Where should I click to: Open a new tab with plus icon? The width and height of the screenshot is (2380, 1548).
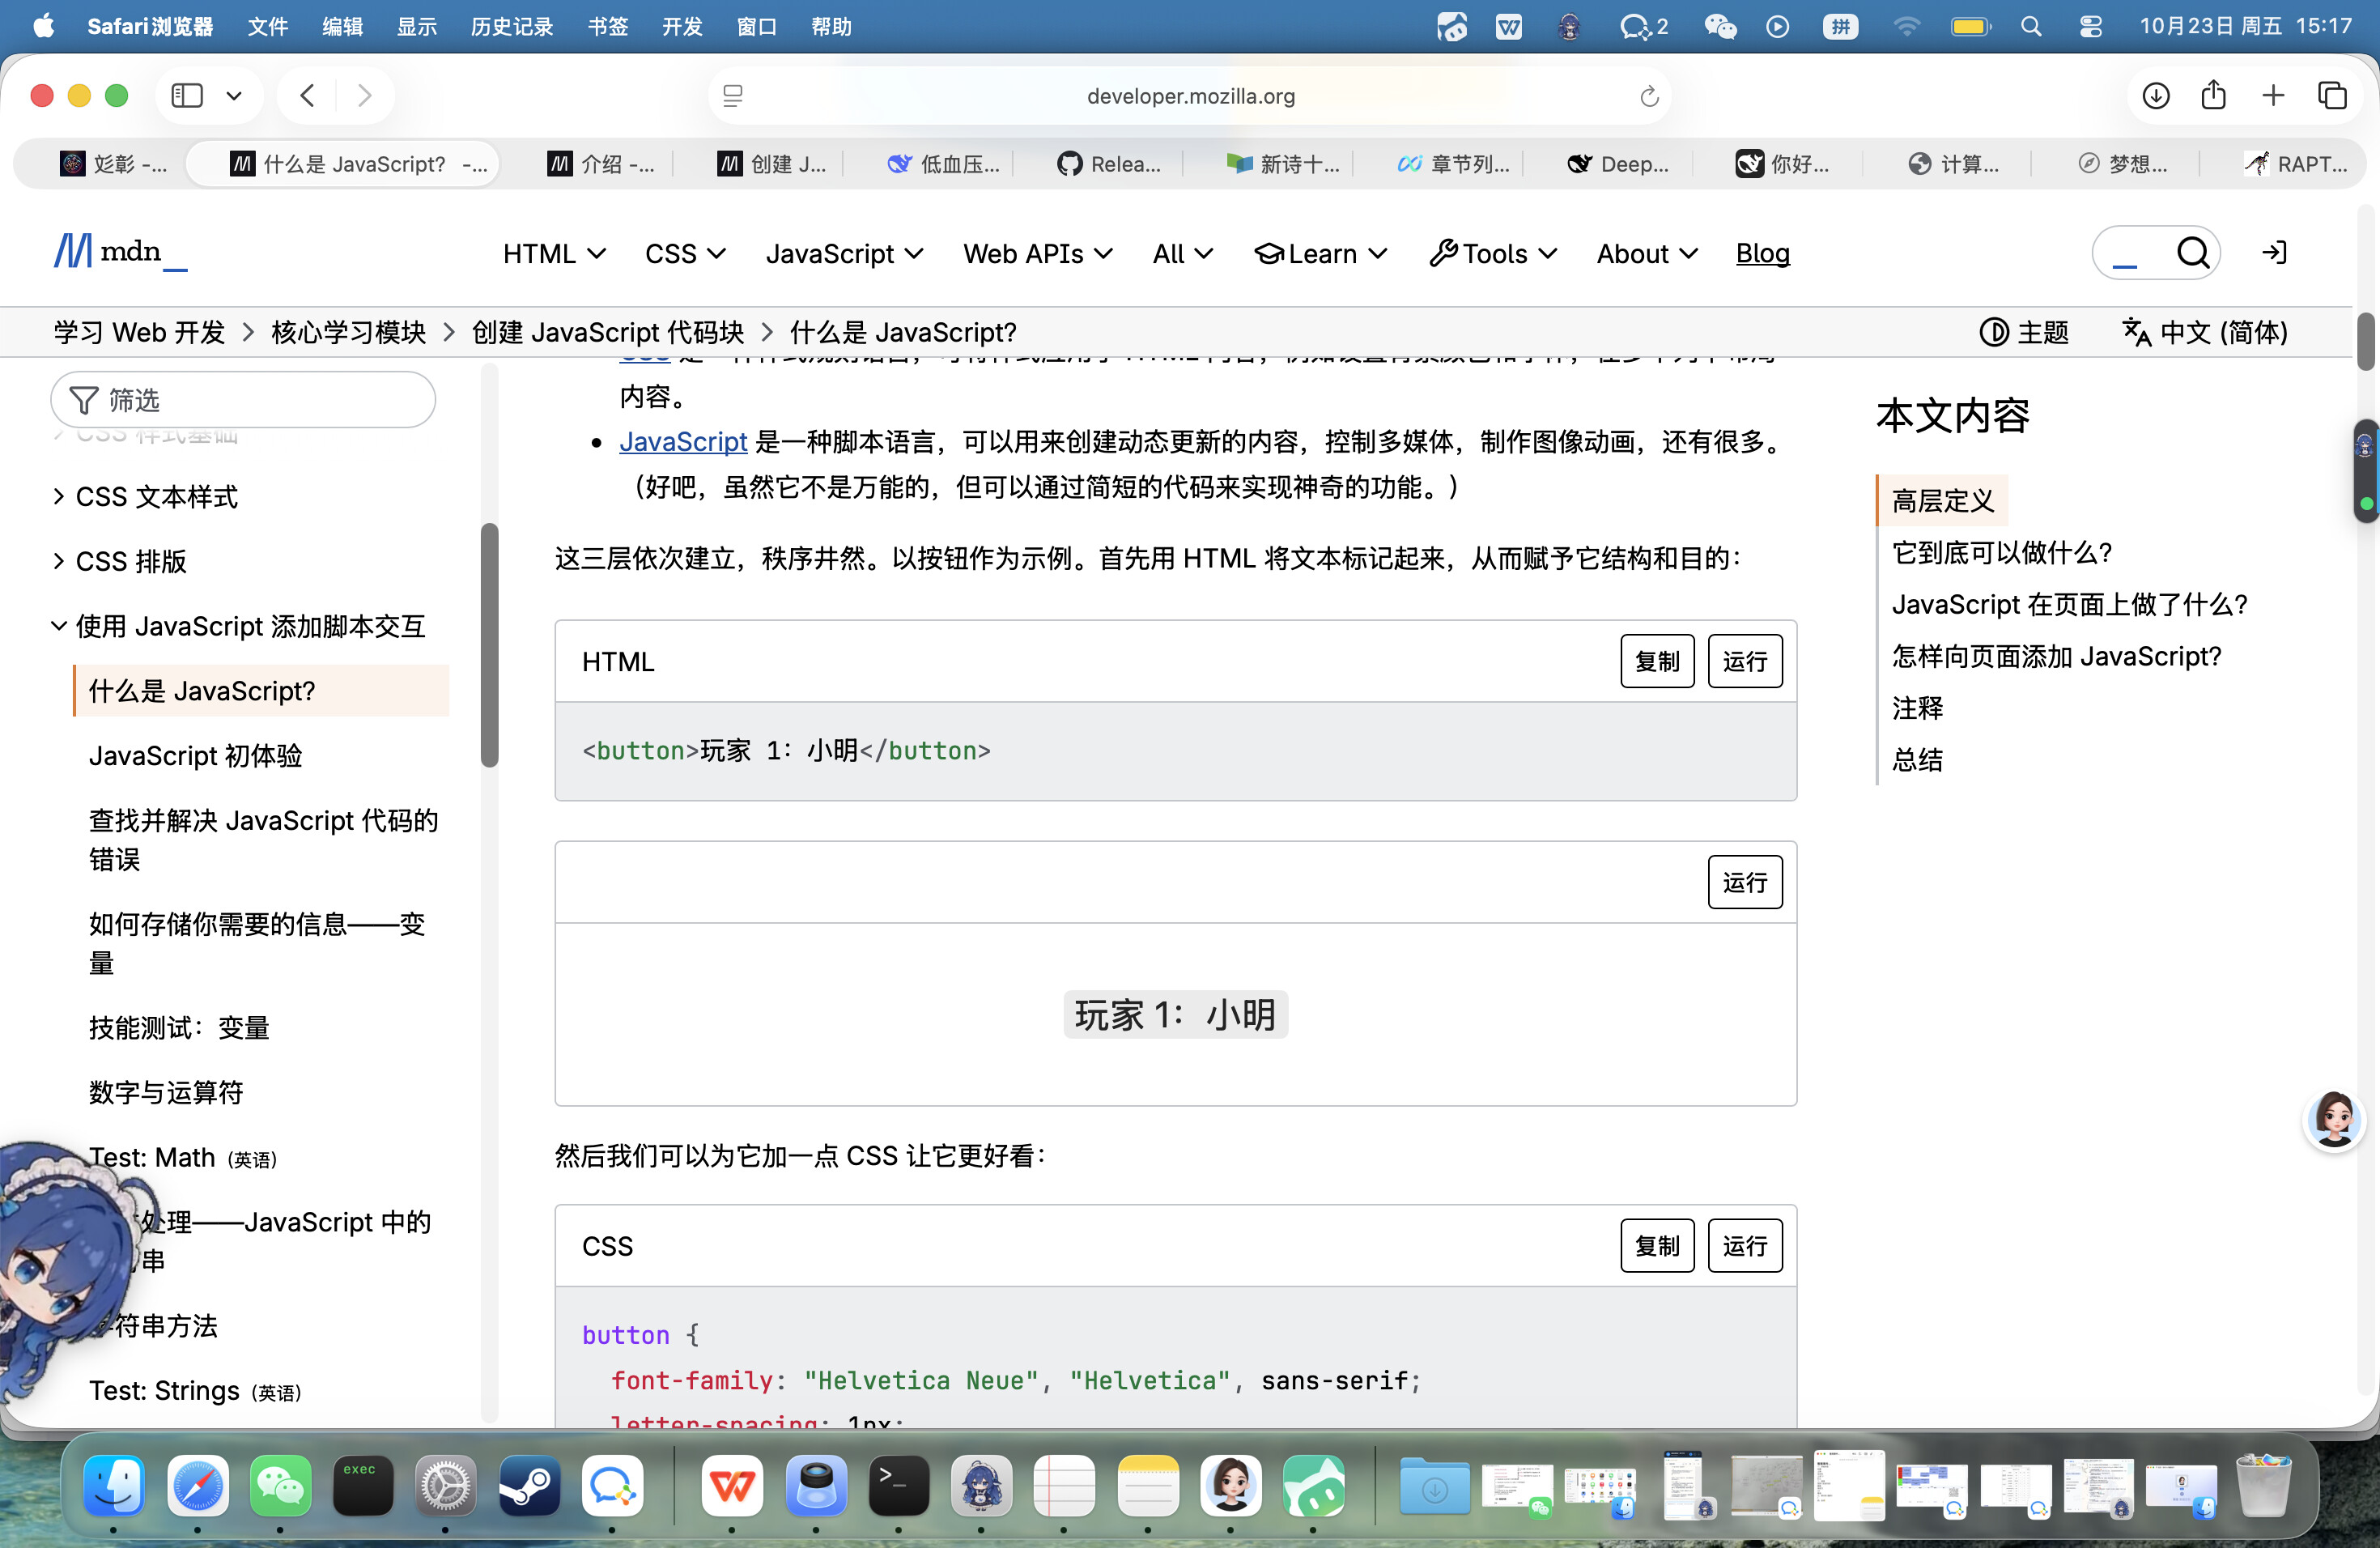[2273, 95]
